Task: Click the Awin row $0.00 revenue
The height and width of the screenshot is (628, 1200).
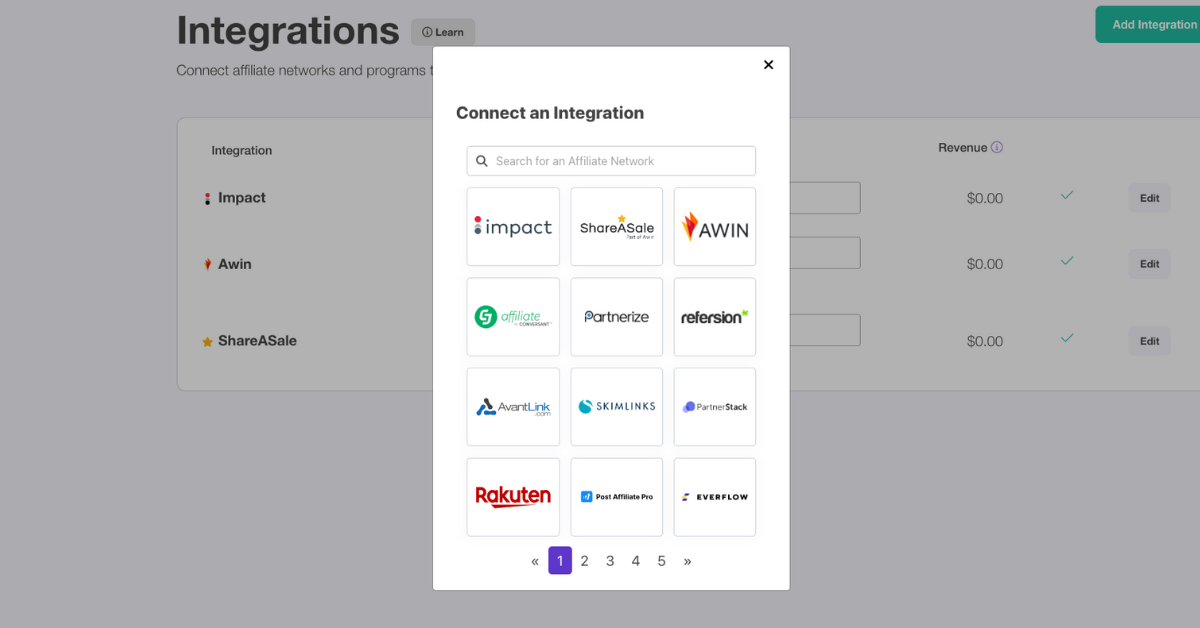Action: pos(985,265)
